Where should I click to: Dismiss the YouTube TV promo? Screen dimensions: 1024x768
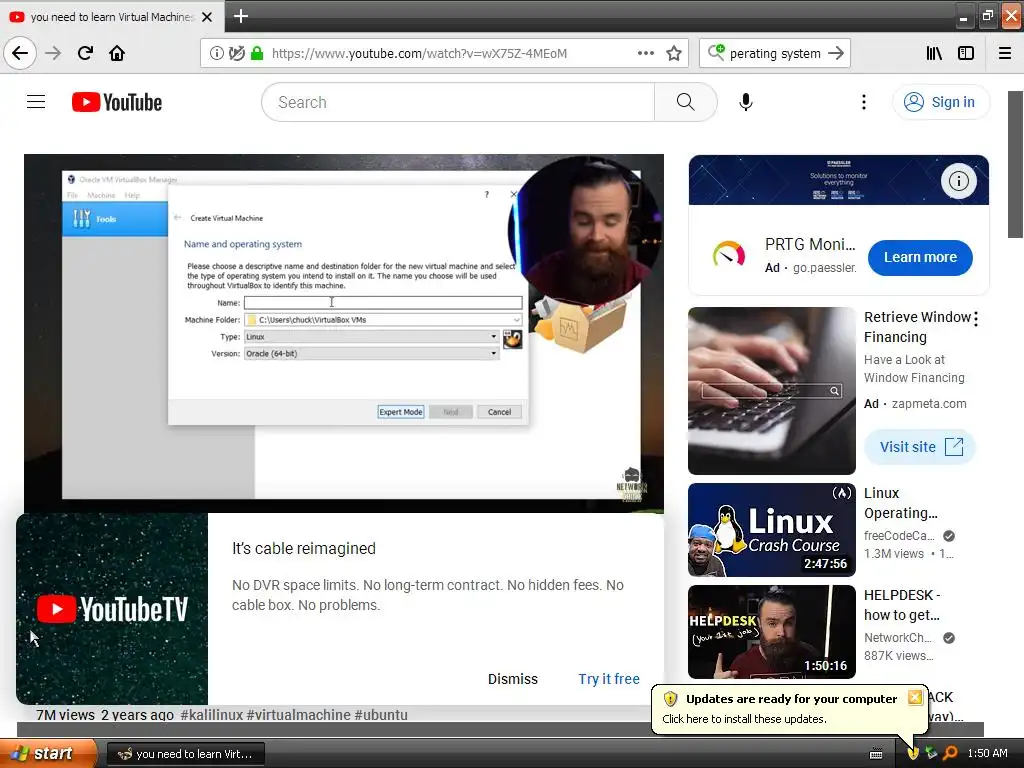513,679
